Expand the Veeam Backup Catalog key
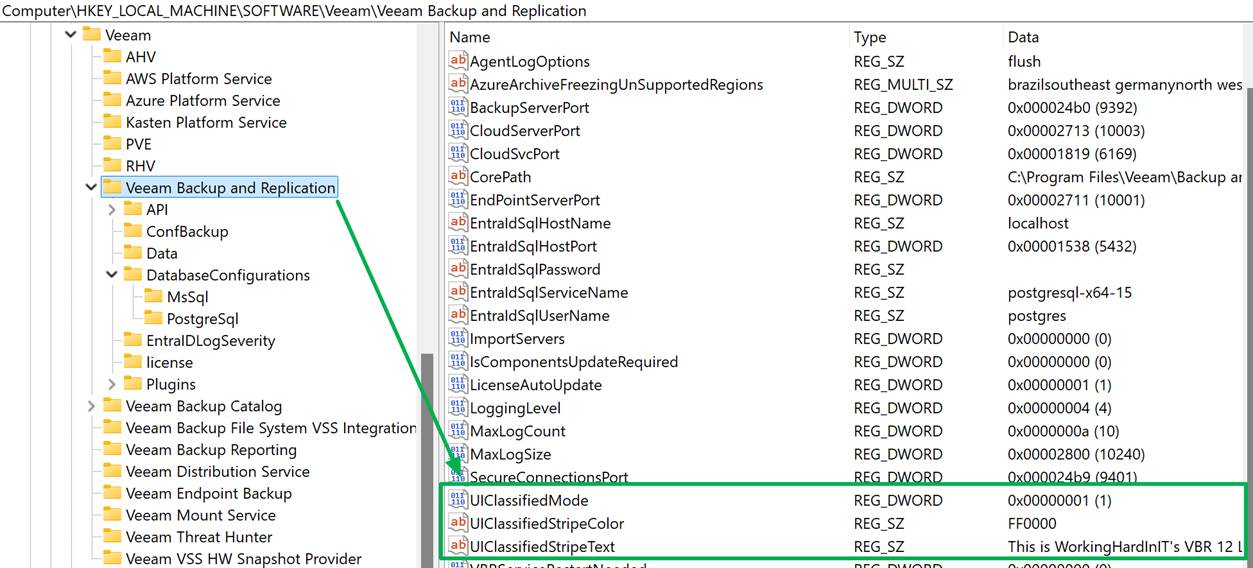The height and width of the screenshot is (568, 1253). 91,406
